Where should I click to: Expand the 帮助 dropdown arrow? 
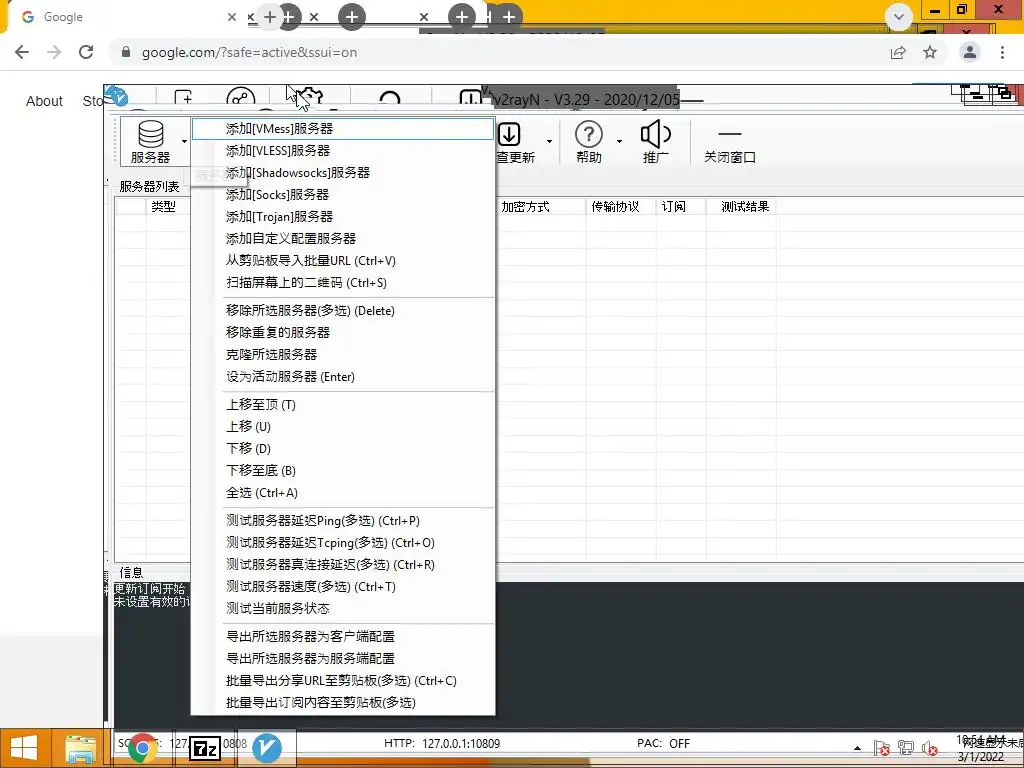(619, 141)
